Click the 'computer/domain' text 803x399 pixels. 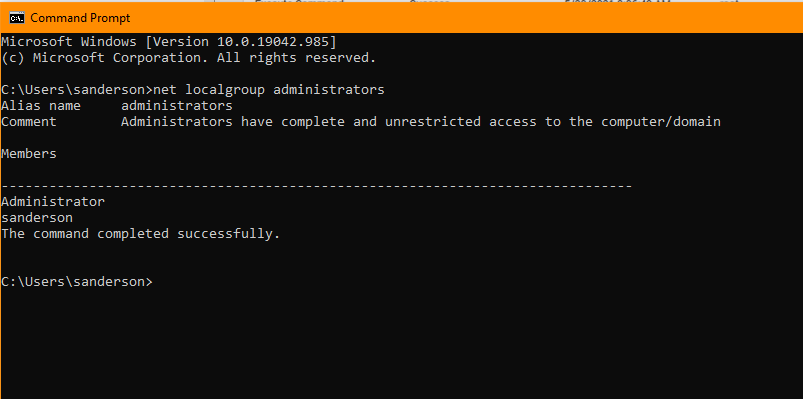point(661,122)
